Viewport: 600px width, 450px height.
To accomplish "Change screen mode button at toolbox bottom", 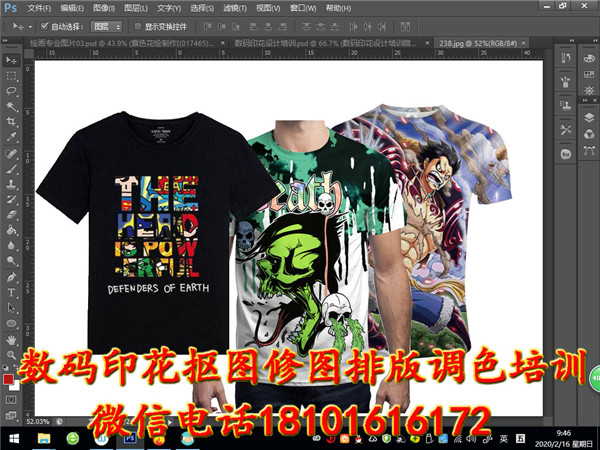I will click(11, 415).
